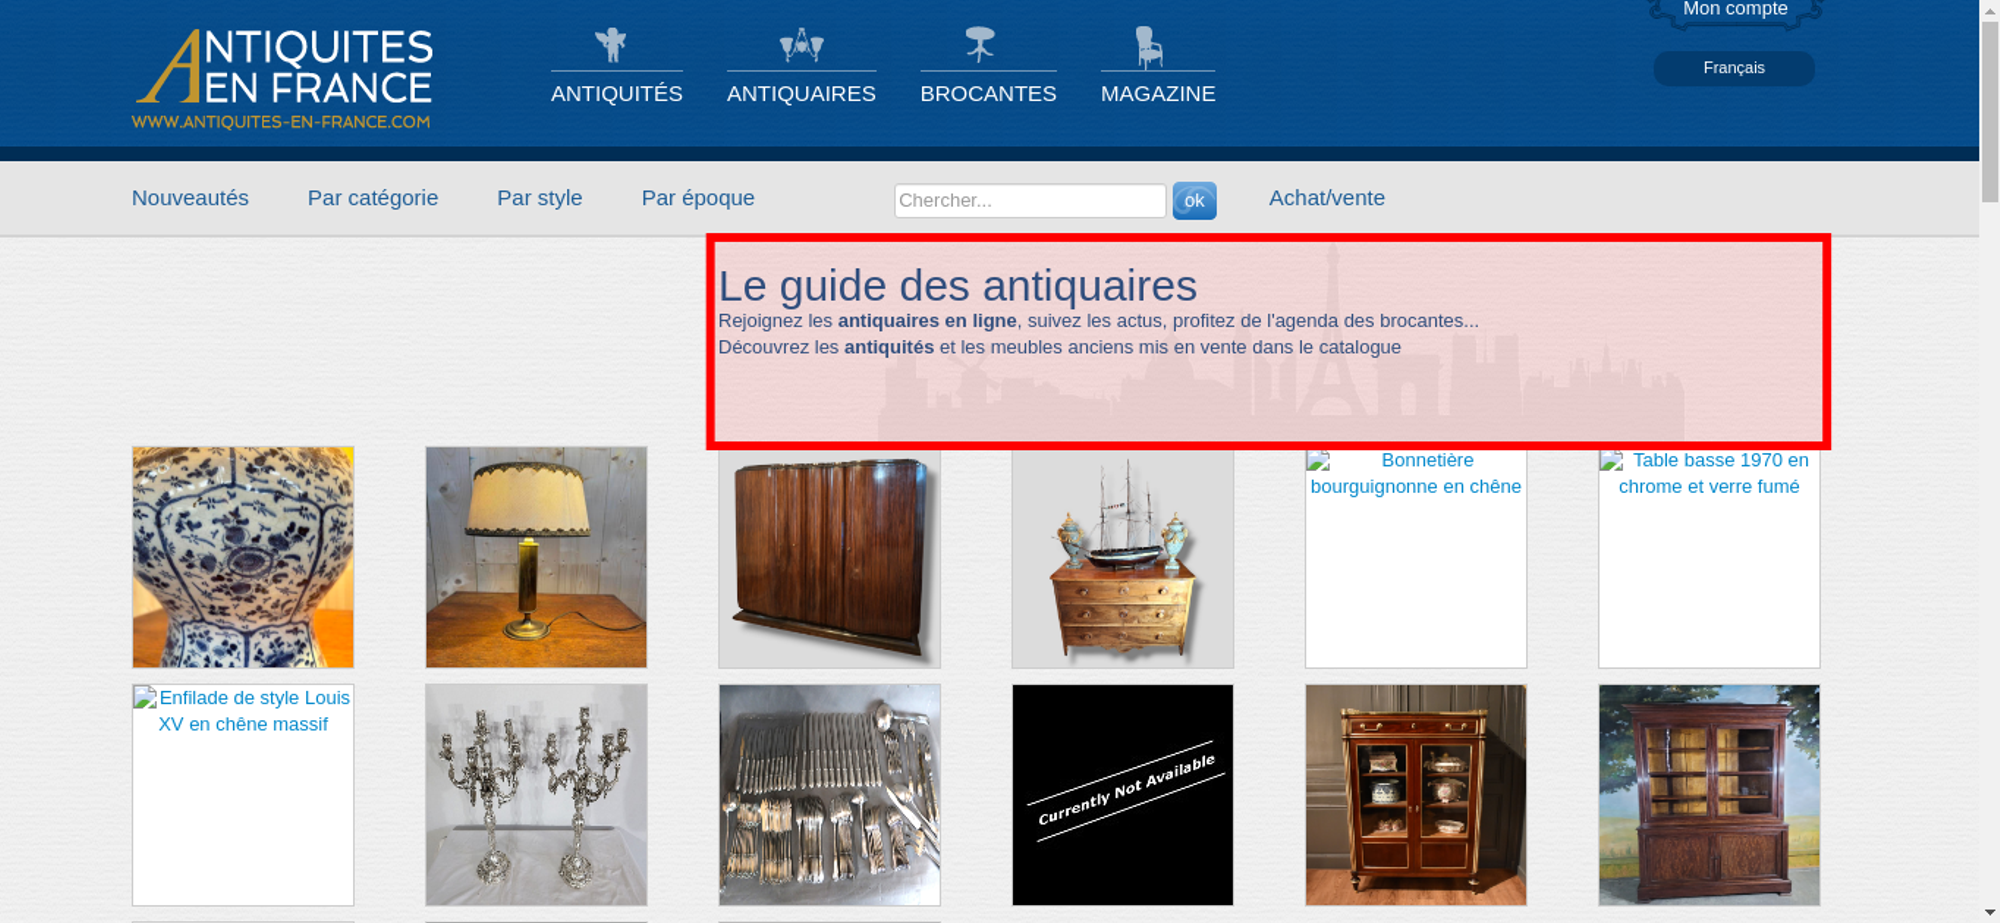Open Table basse 1970 en chrome listing
This screenshot has width=2000, height=923.
(x=1709, y=557)
